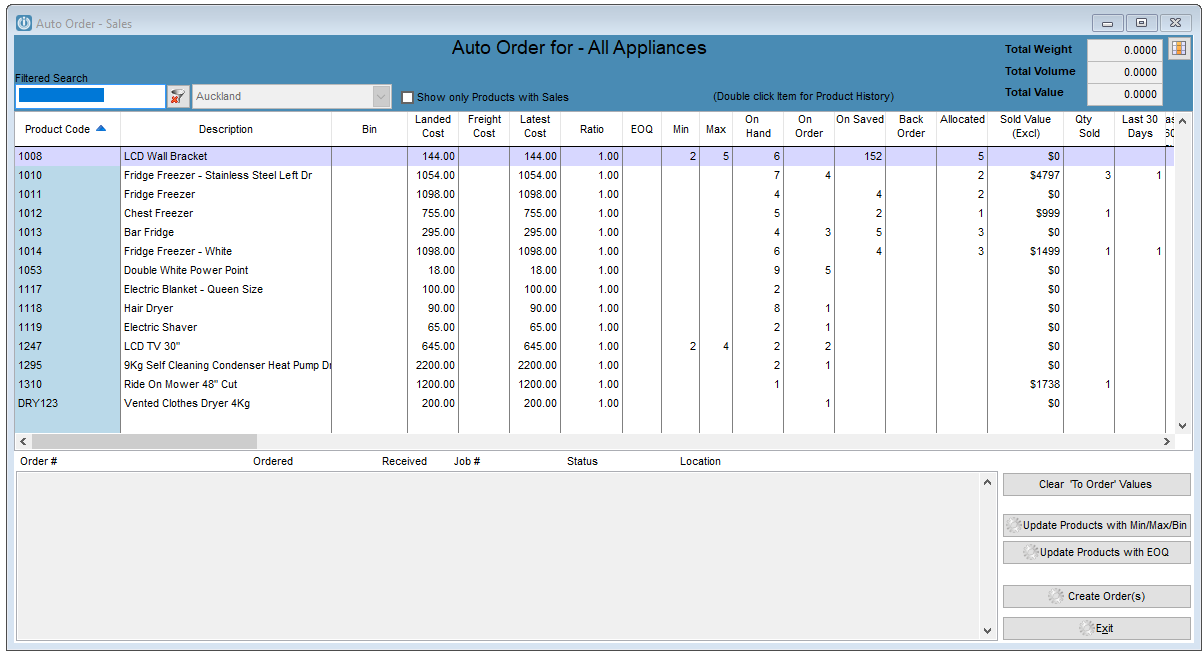Click the Sold Value (Excl) column header
The width and height of the screenshot is (1203, 654).
pyautogui.click(x=1026, y=126)
